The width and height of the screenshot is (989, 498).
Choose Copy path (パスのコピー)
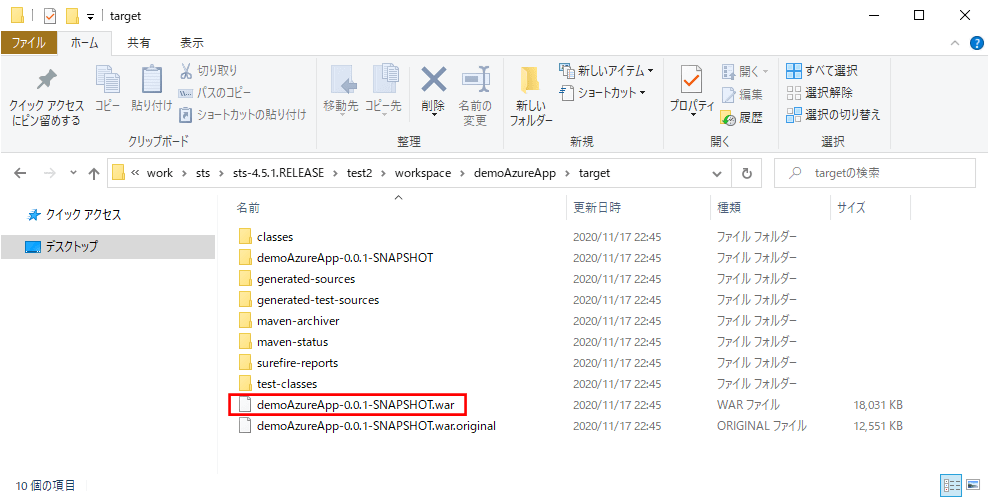click(x=214, y=93)
